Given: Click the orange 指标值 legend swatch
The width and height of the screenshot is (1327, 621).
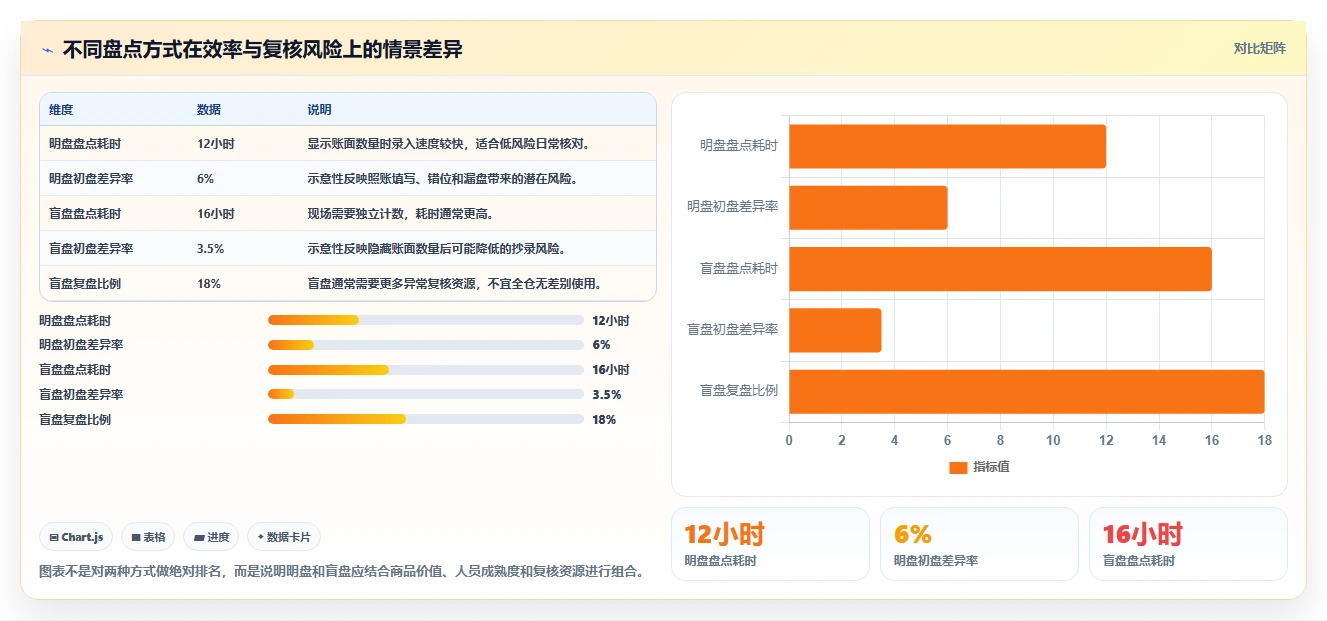Looking at the screenshot, I should click(958, 467).
